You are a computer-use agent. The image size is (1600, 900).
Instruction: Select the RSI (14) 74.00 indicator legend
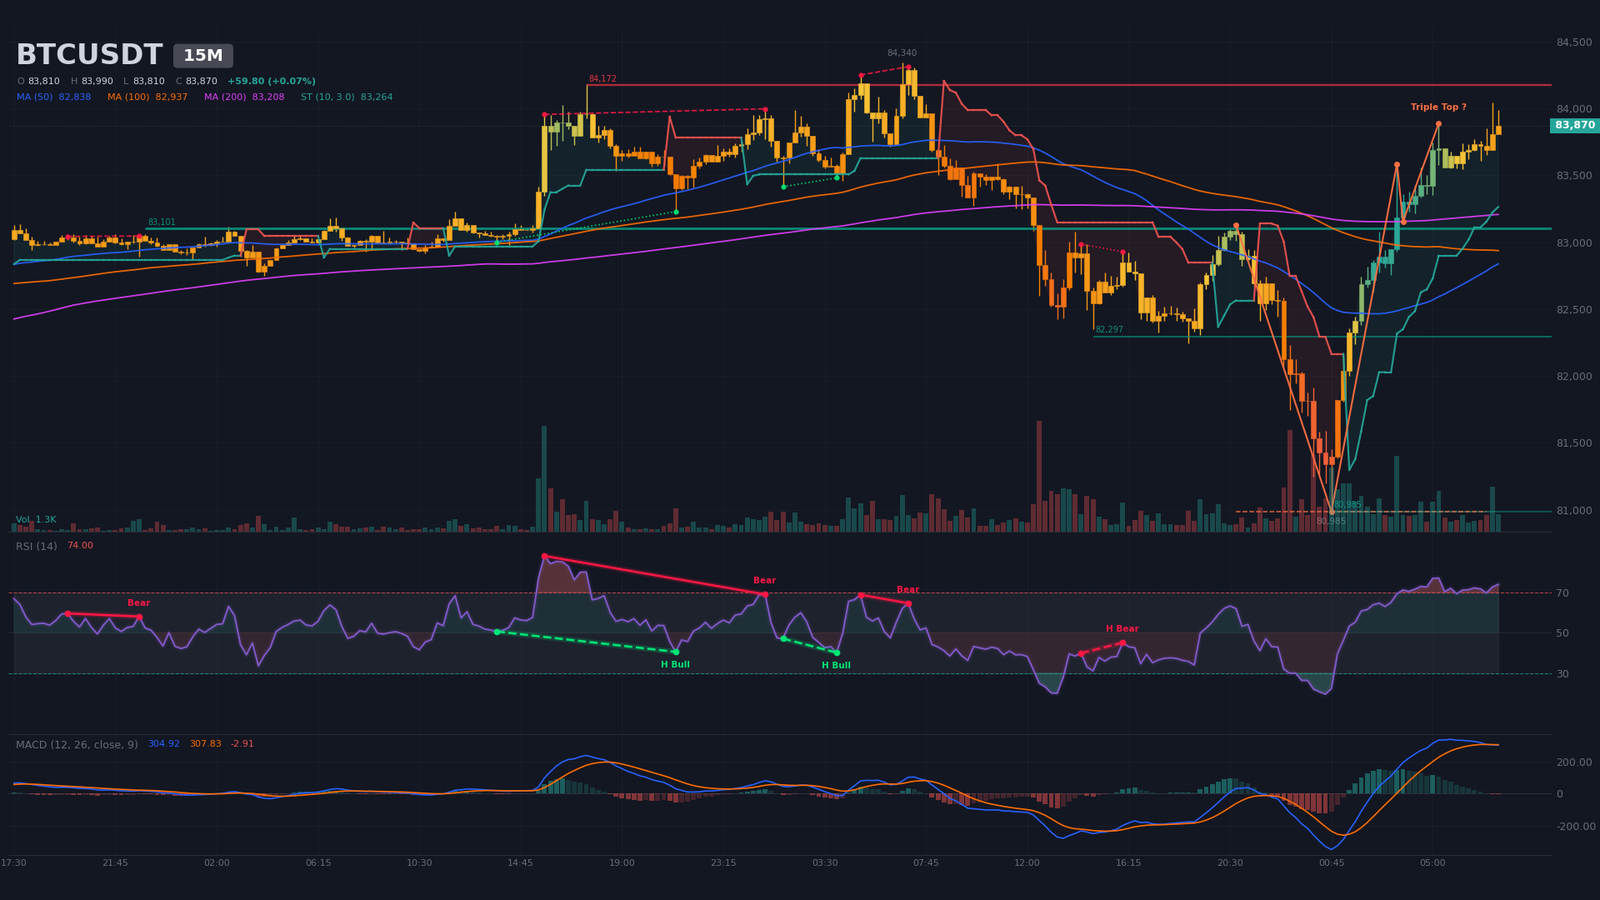[x=54, y=546]
